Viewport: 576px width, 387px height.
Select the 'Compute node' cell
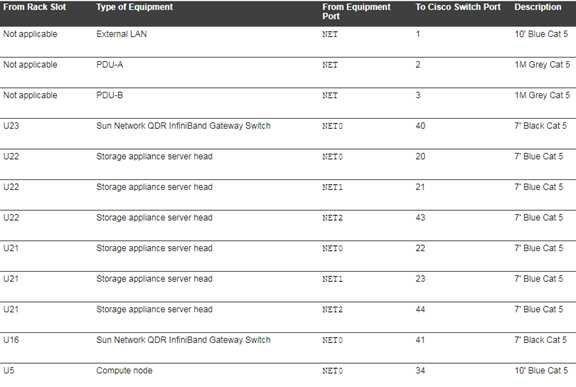[124, 370]
